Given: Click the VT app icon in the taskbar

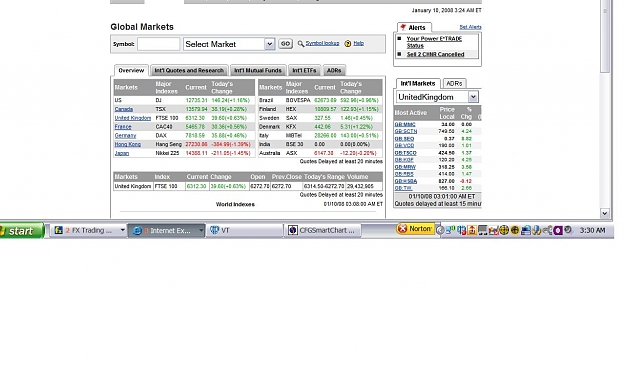Looking at the screenshot, I should [214, 230].
